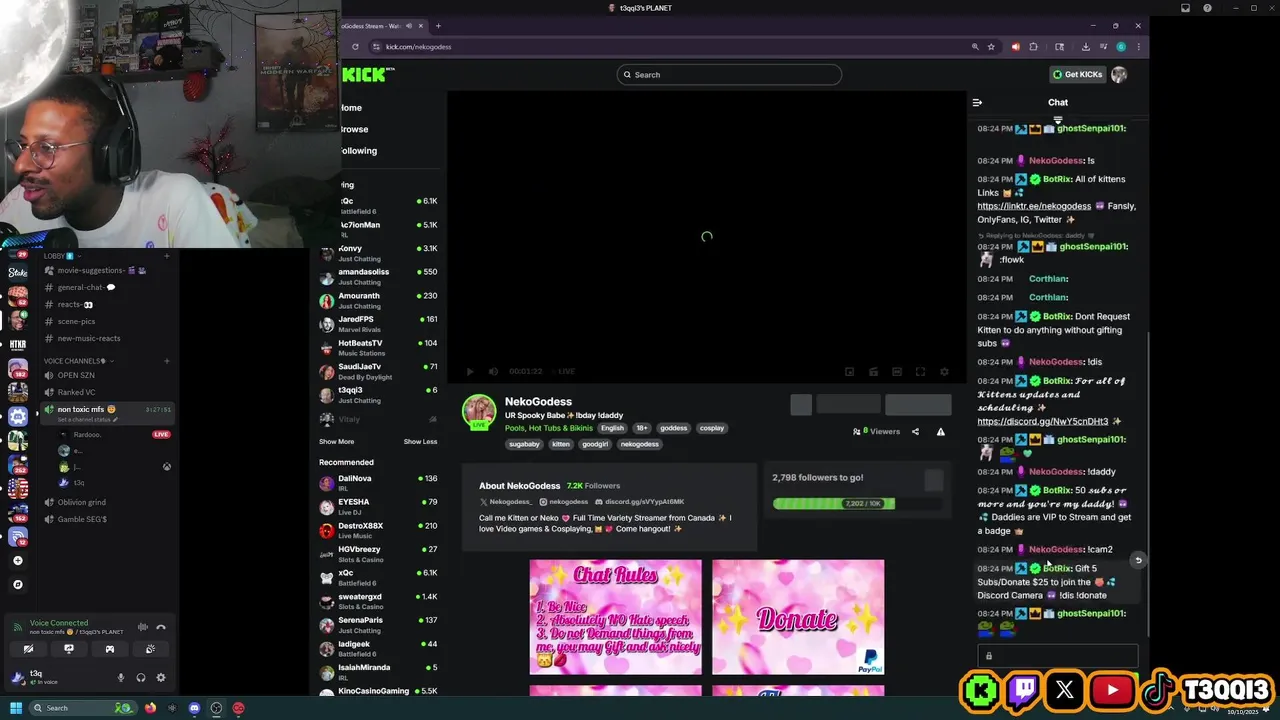Click the browser zoom magnifier icon
This screenshot has width=1280, height=720.
[975, 47]
